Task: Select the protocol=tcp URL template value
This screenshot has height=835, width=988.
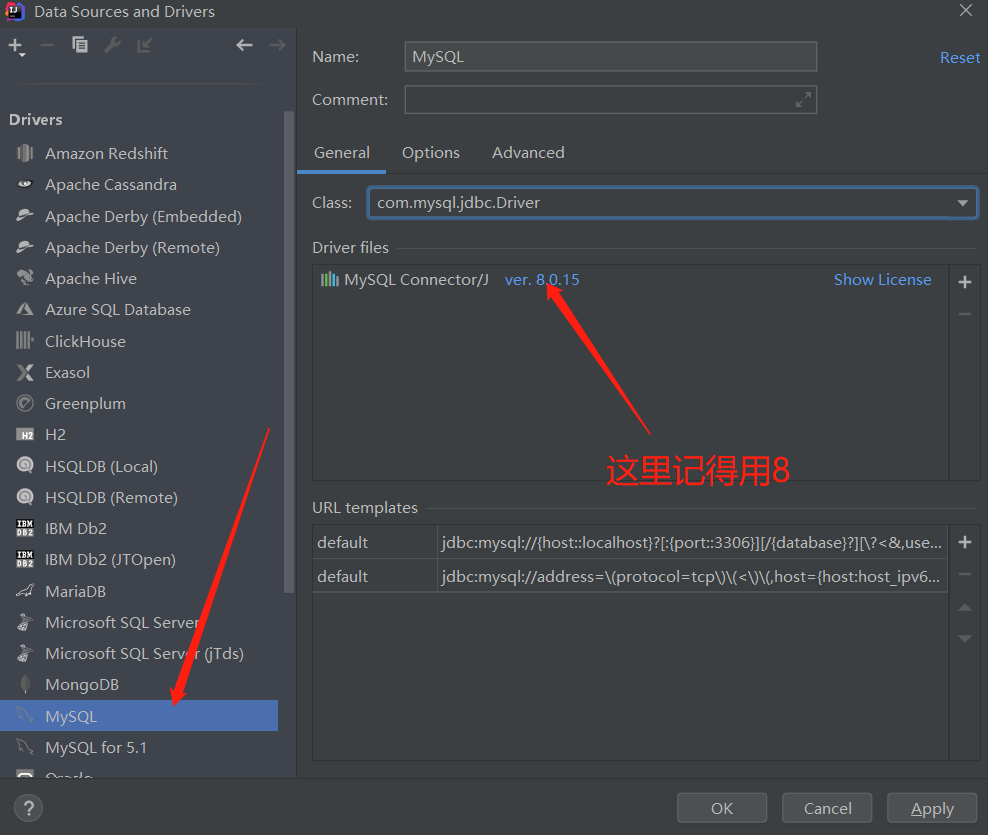Action: click(691, 576)
